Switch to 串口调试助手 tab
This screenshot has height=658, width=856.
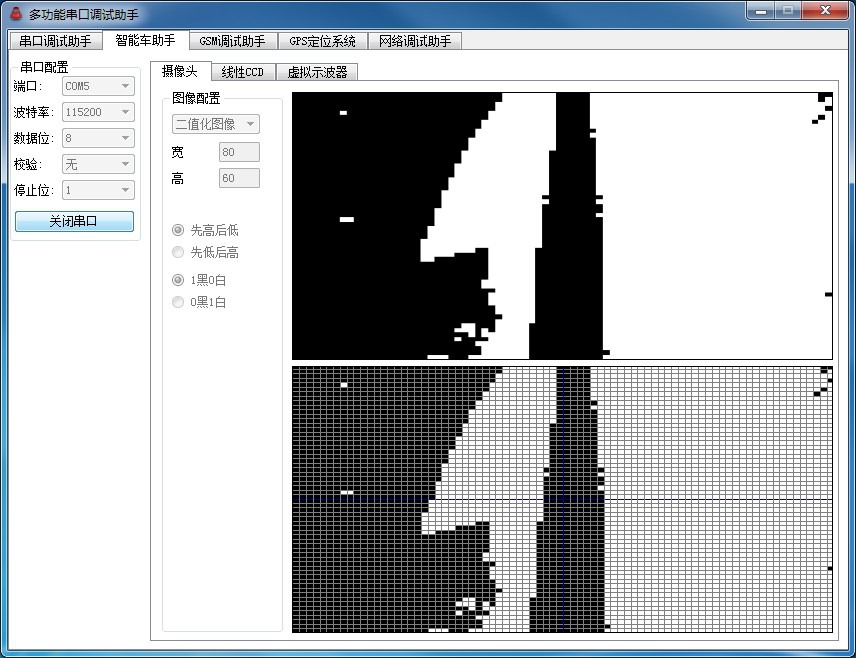click(55, 41)
